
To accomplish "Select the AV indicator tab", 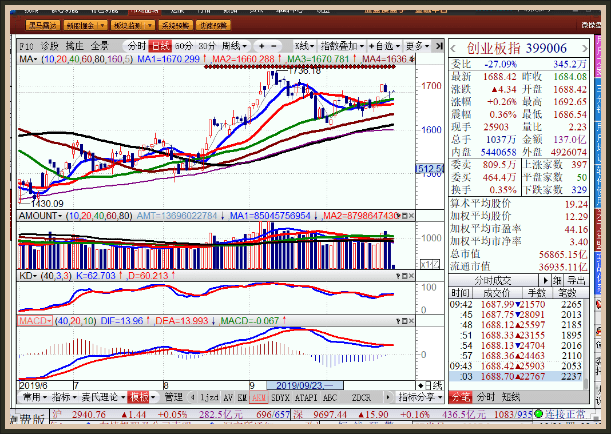I will pyautogui.click(x=228, y=397).
